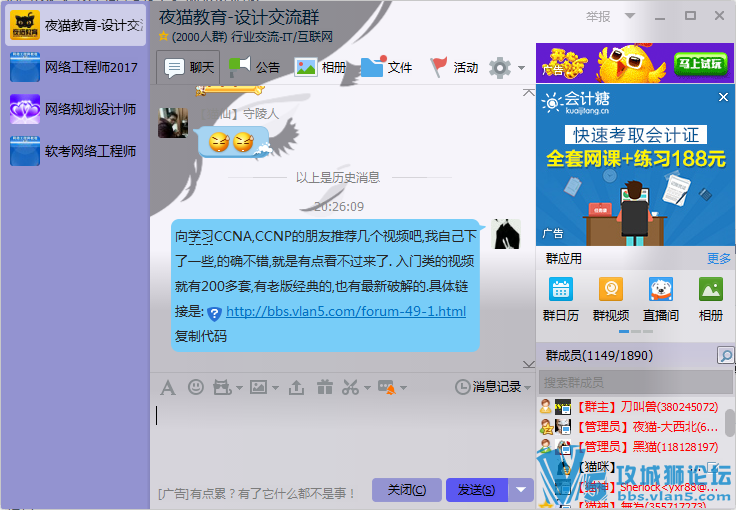This screenshot has height=510, width=736.
Task: Open the 文件 files tab
Action: click(386, 68)
